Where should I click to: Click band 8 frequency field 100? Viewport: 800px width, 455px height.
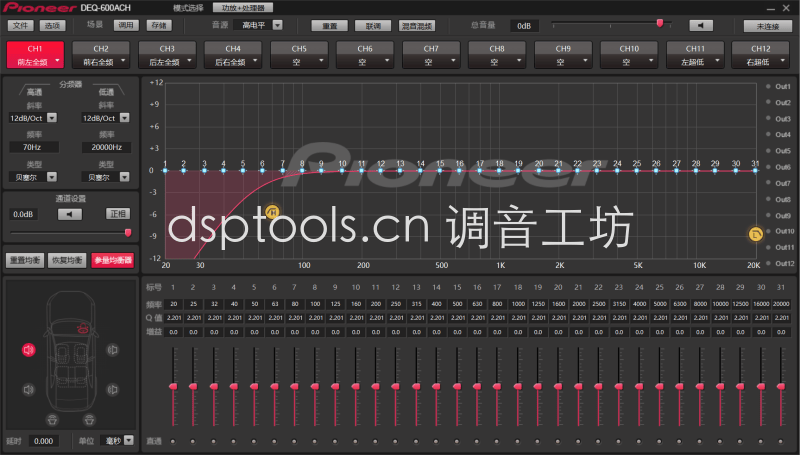[x=315, y=304]
